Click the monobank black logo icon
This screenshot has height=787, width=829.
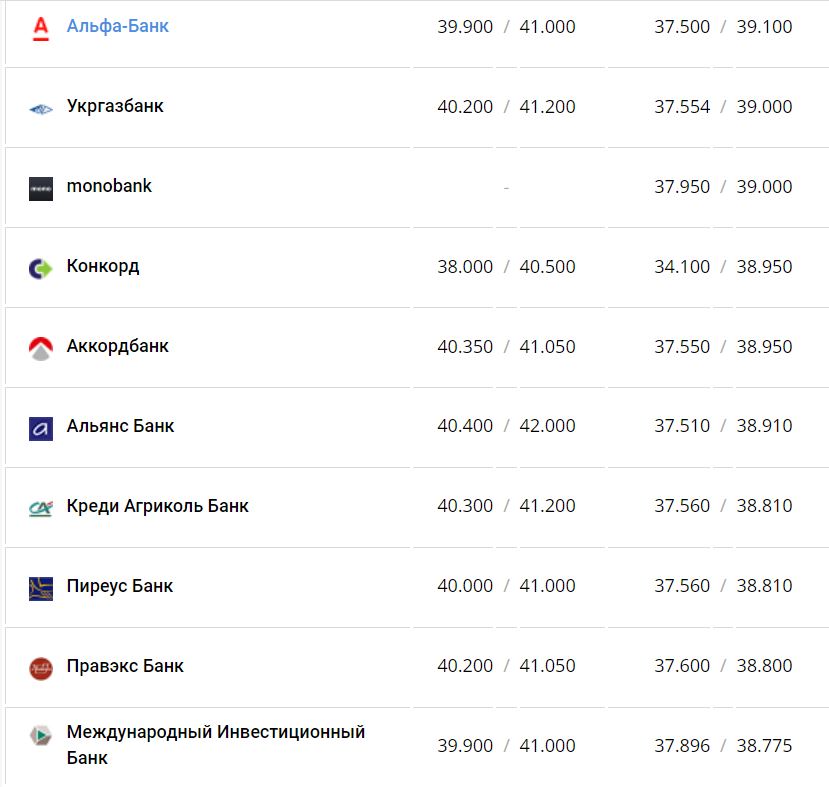41,188
